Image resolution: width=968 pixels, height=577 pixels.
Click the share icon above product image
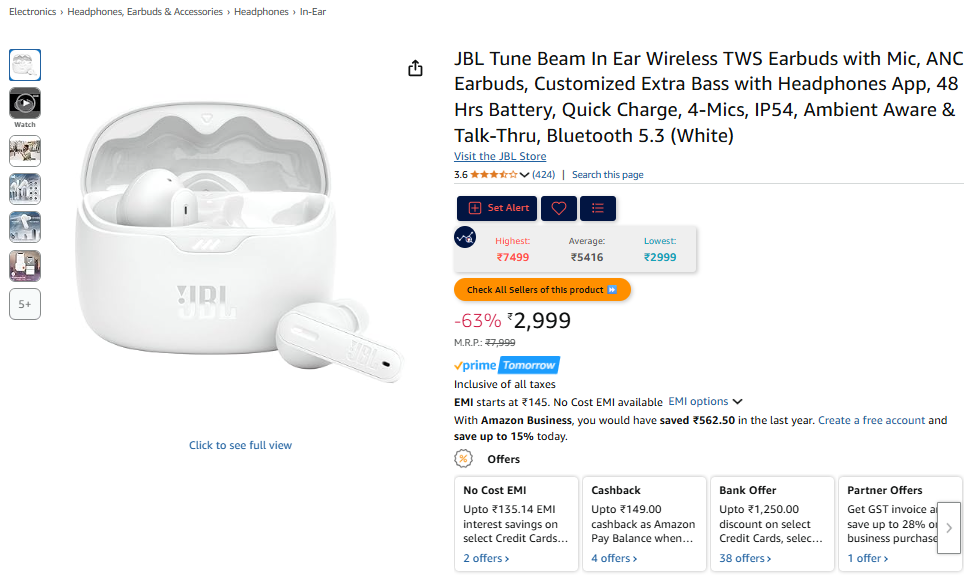[416, 68]
